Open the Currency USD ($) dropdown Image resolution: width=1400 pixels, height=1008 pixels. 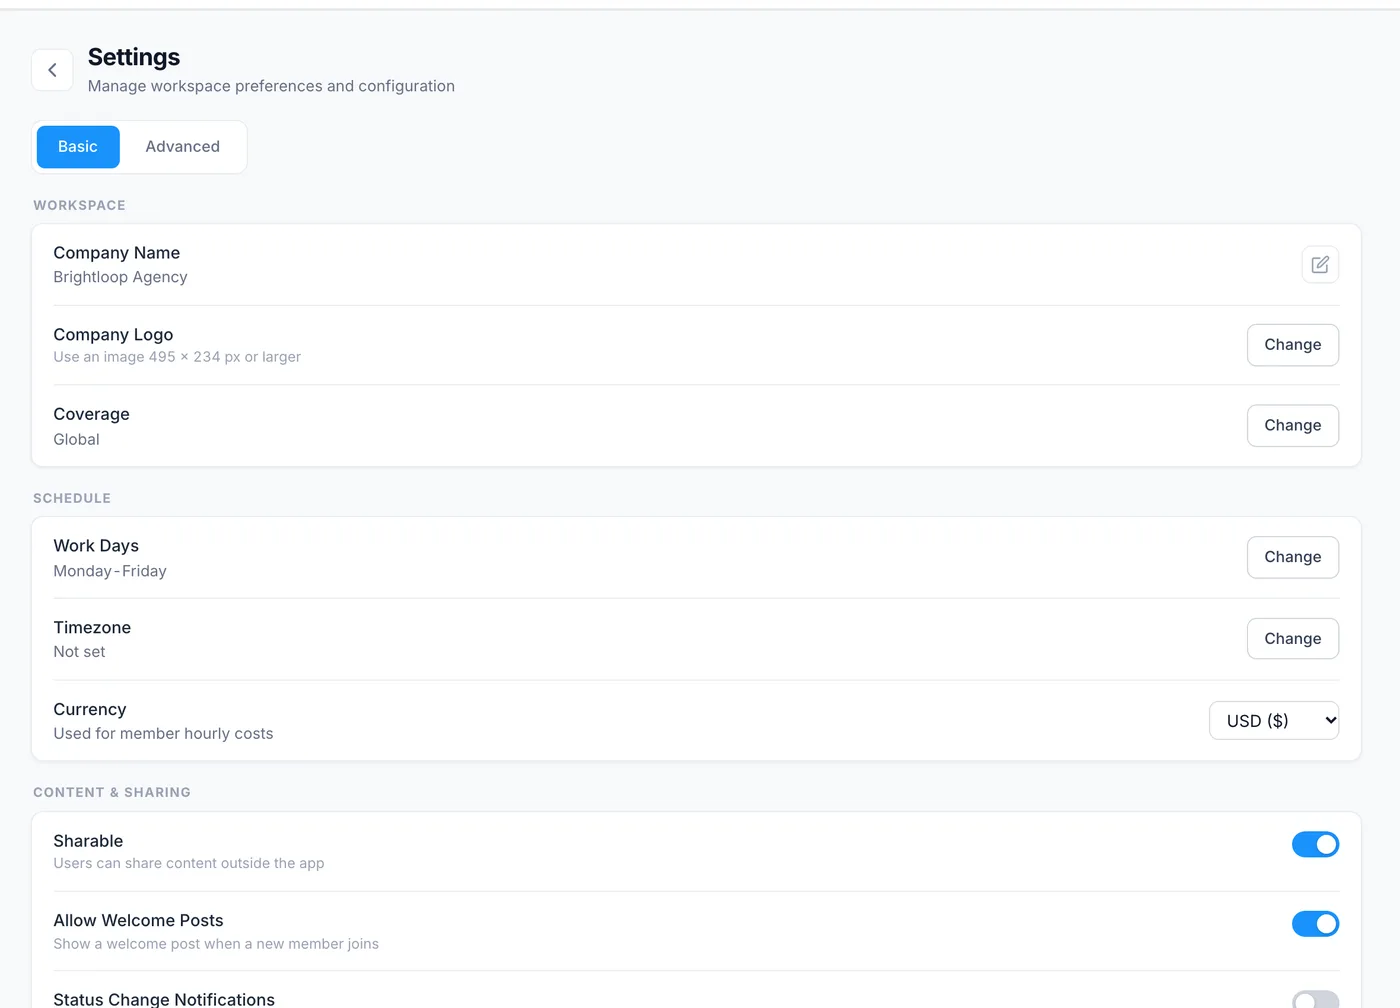(1274, 721)
